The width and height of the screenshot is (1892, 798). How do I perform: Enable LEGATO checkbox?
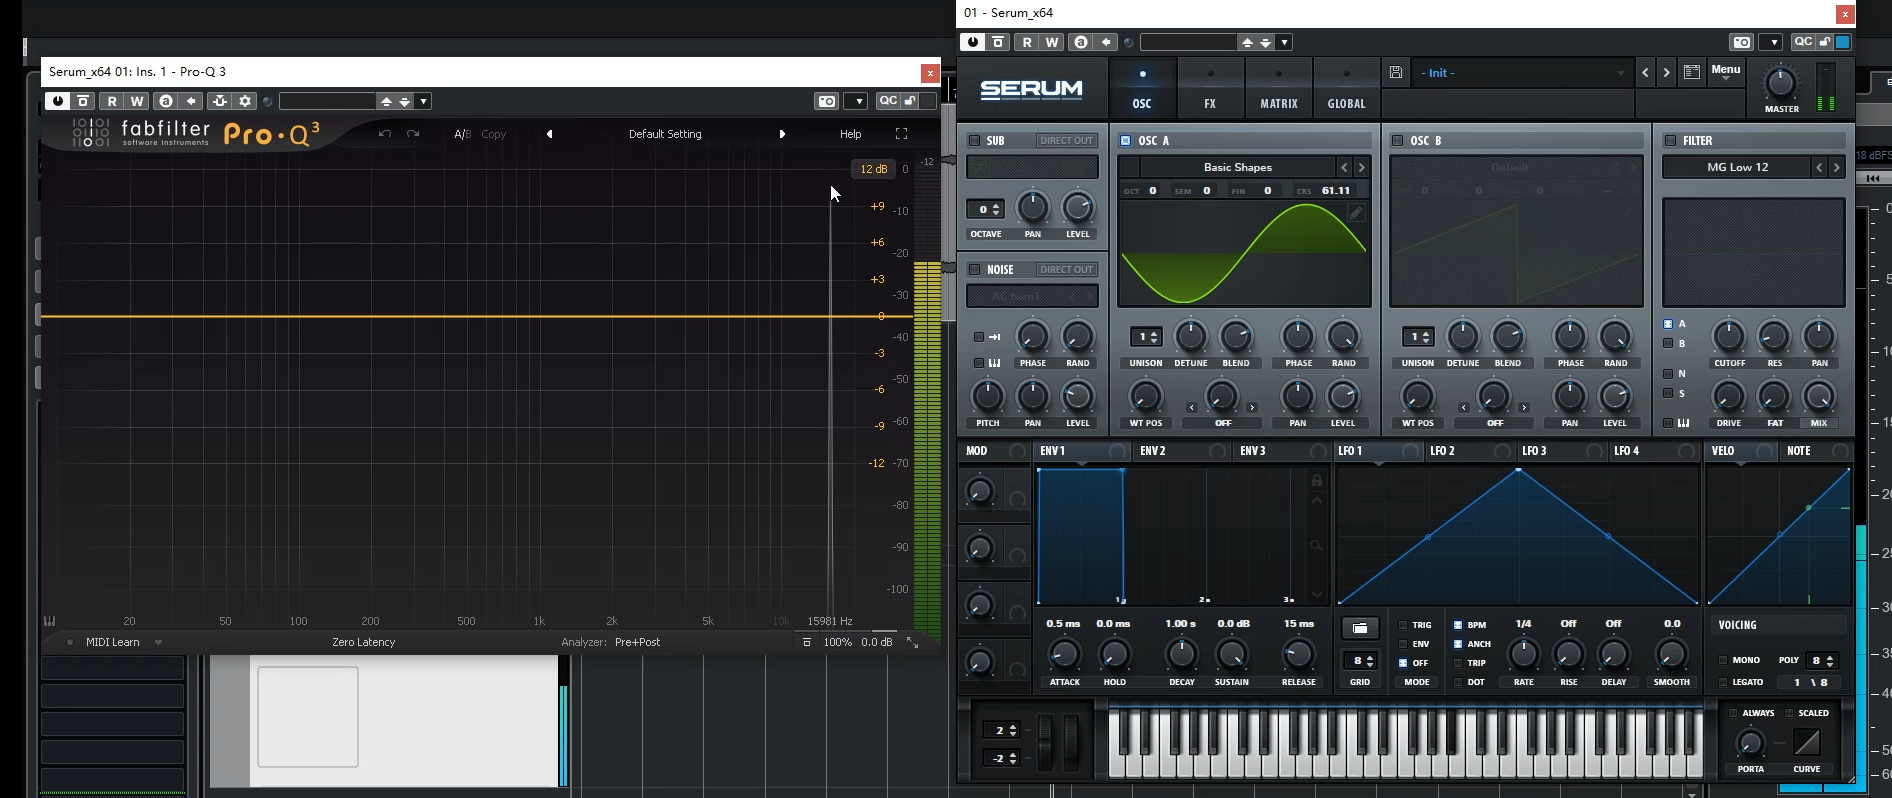[x=1722, y=682]
